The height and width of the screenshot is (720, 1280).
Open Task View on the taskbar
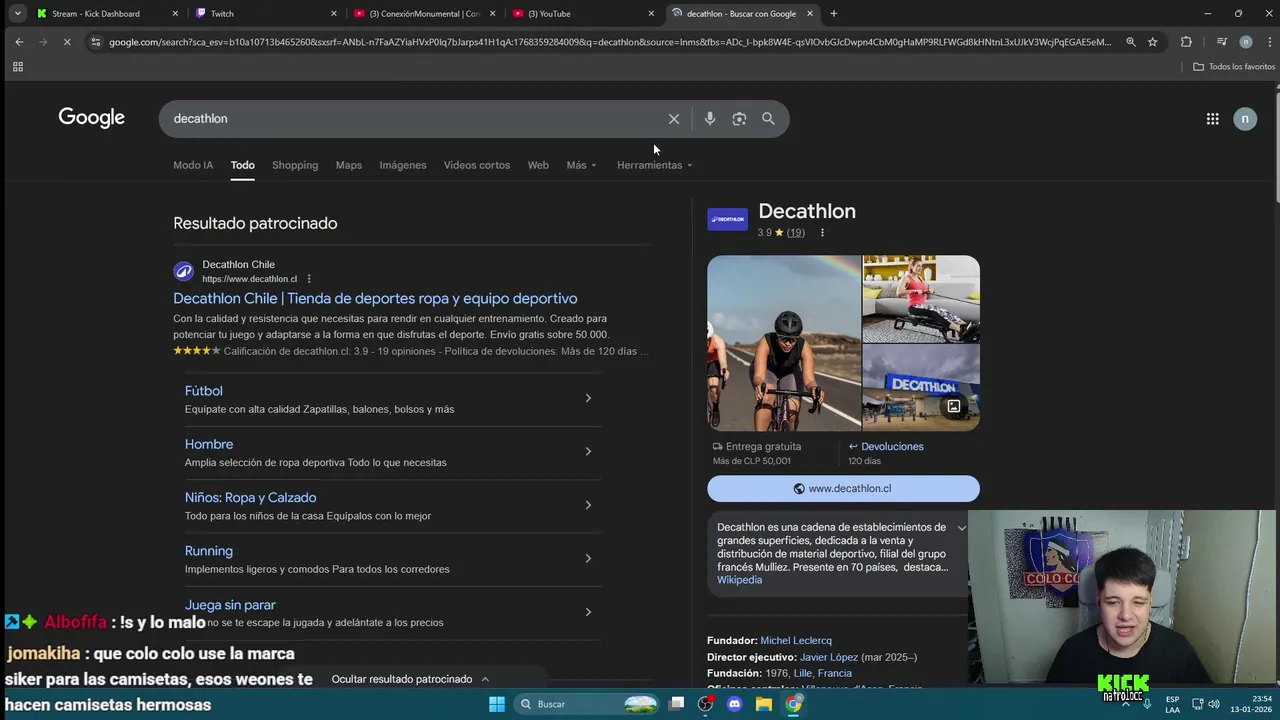tap(677, 704)
